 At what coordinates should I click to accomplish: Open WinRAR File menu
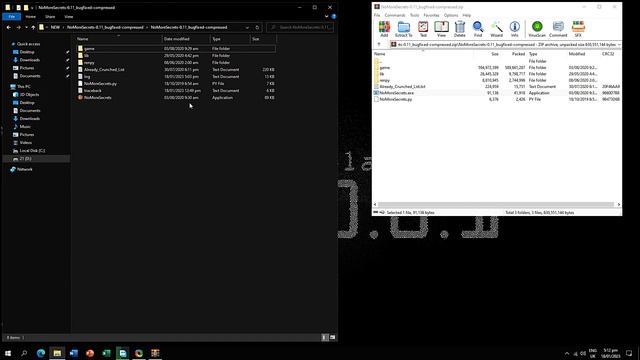coord(377,15)
